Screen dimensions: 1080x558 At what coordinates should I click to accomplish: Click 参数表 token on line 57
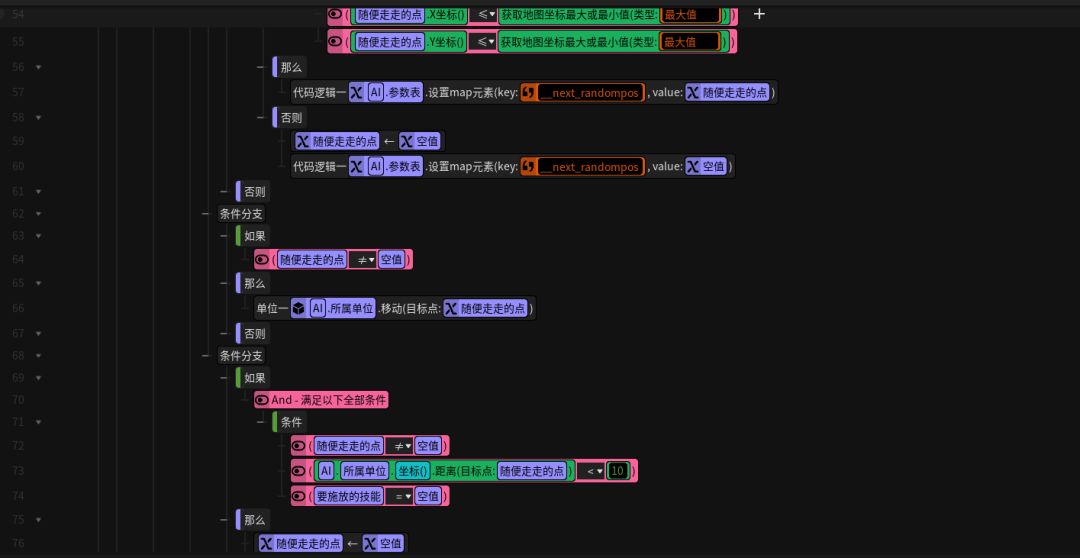point(404,92)
